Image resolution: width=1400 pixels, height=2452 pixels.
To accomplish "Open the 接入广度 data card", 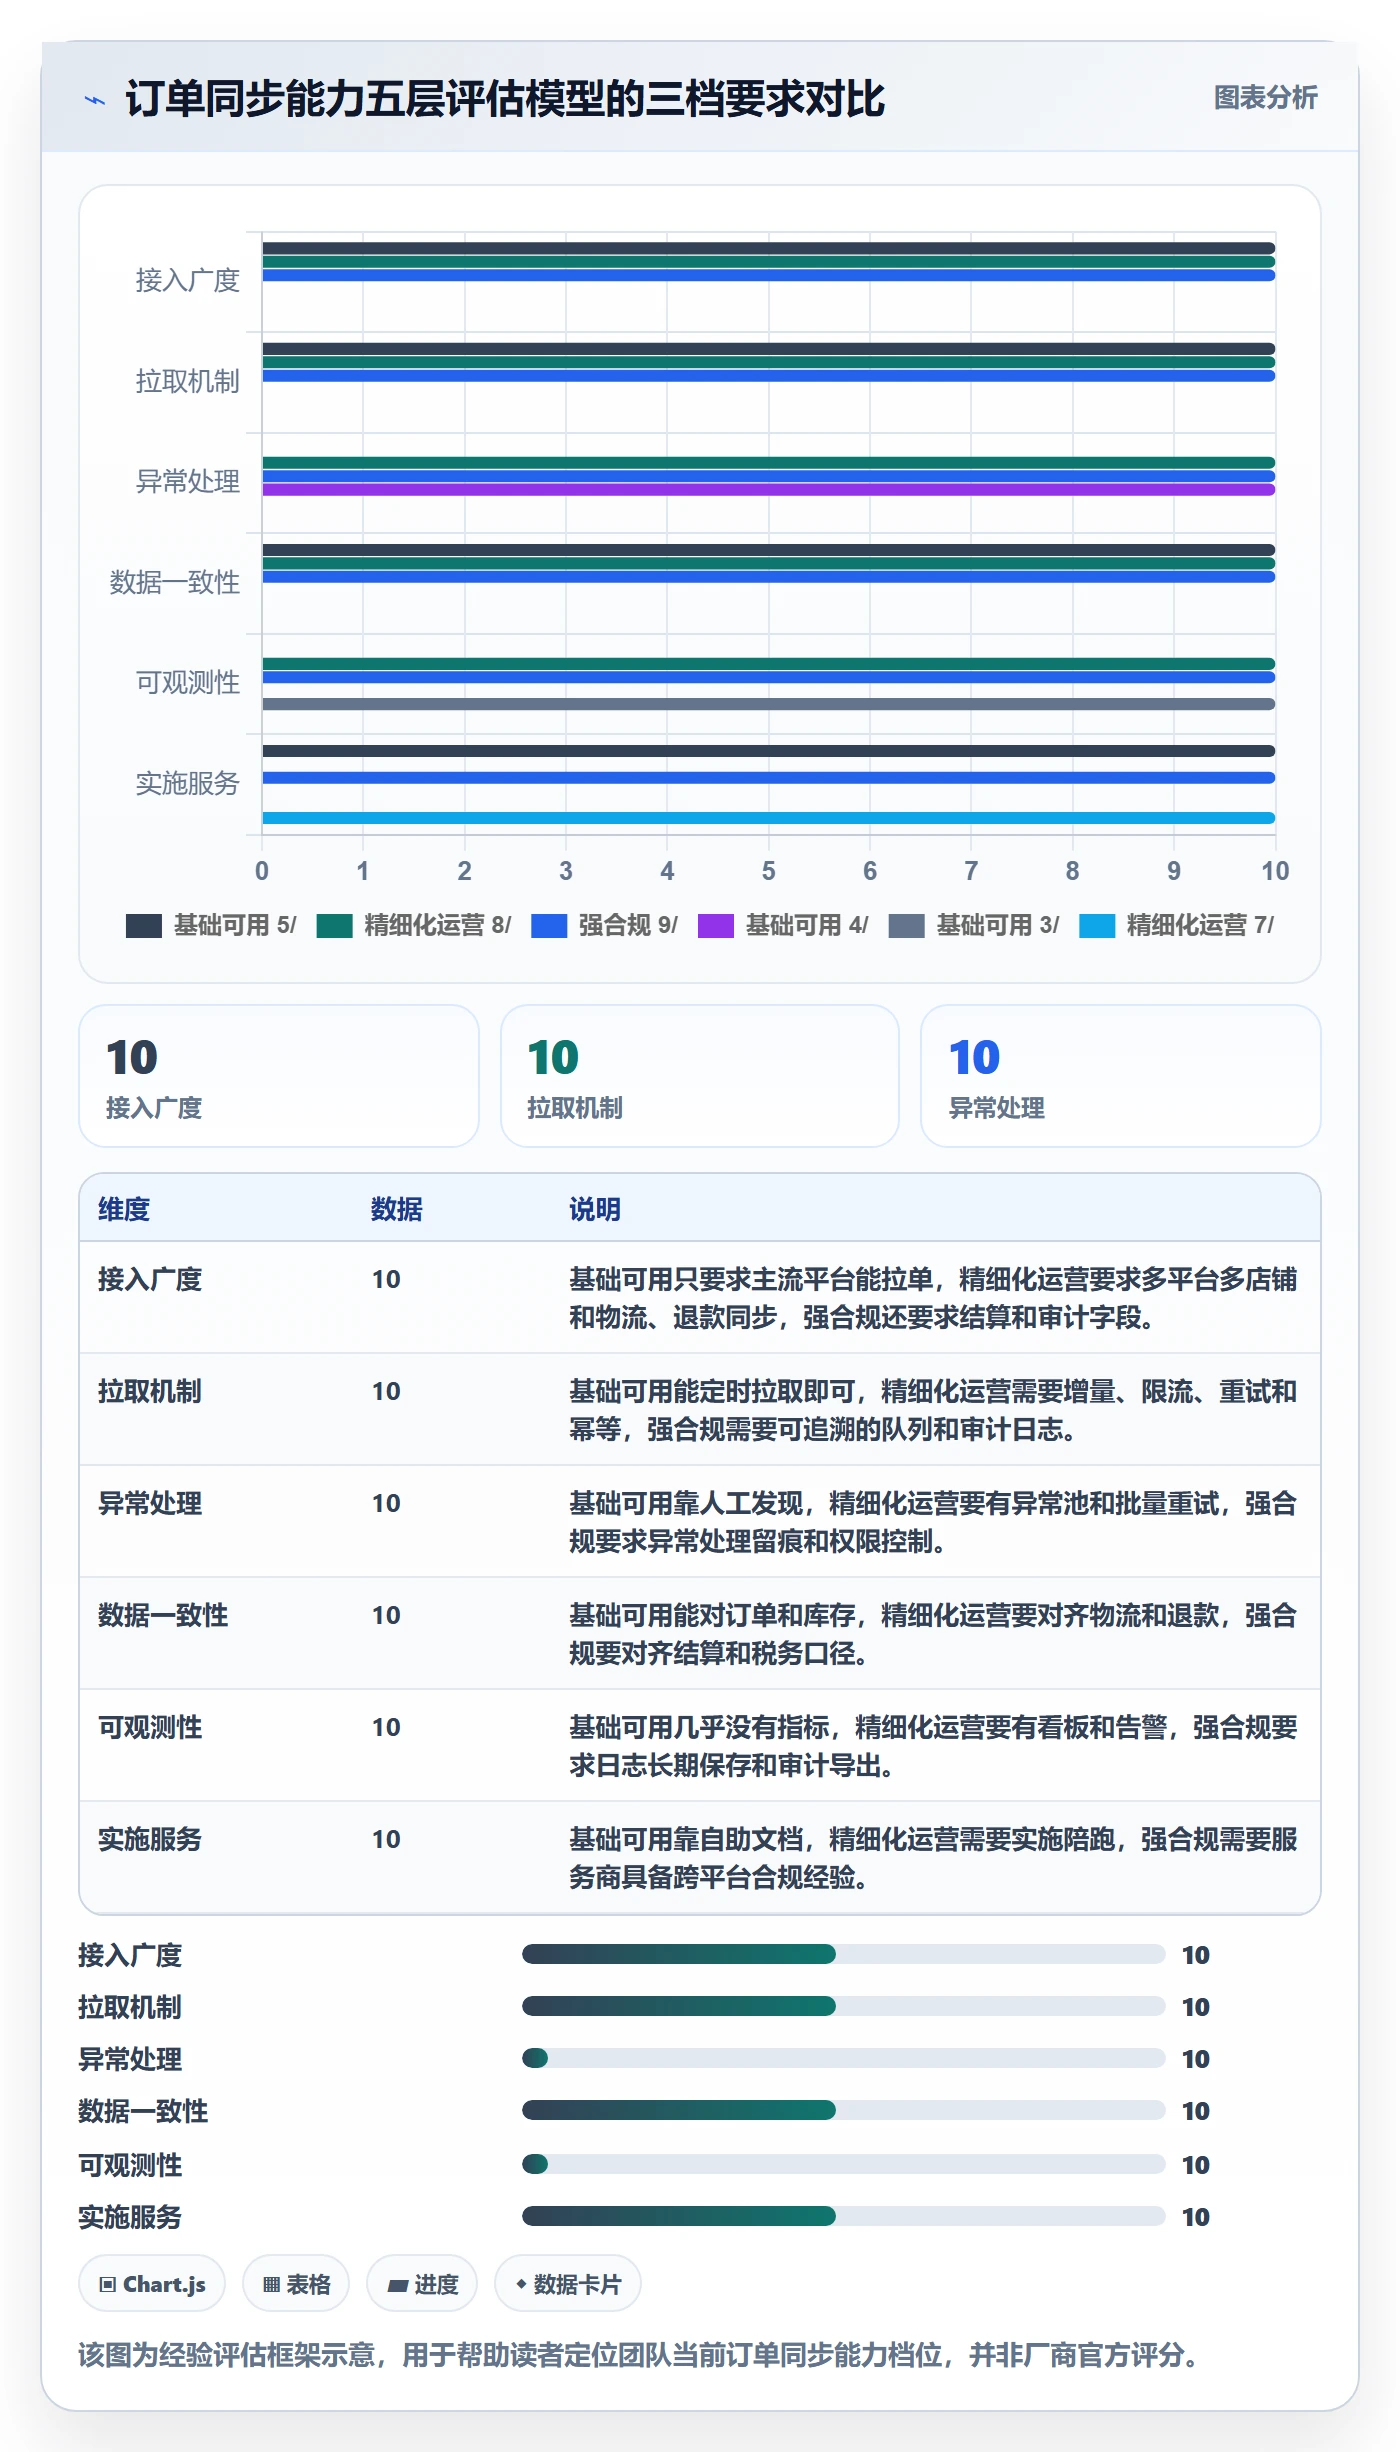I will pyautogui.click(x=279, y=1076).
